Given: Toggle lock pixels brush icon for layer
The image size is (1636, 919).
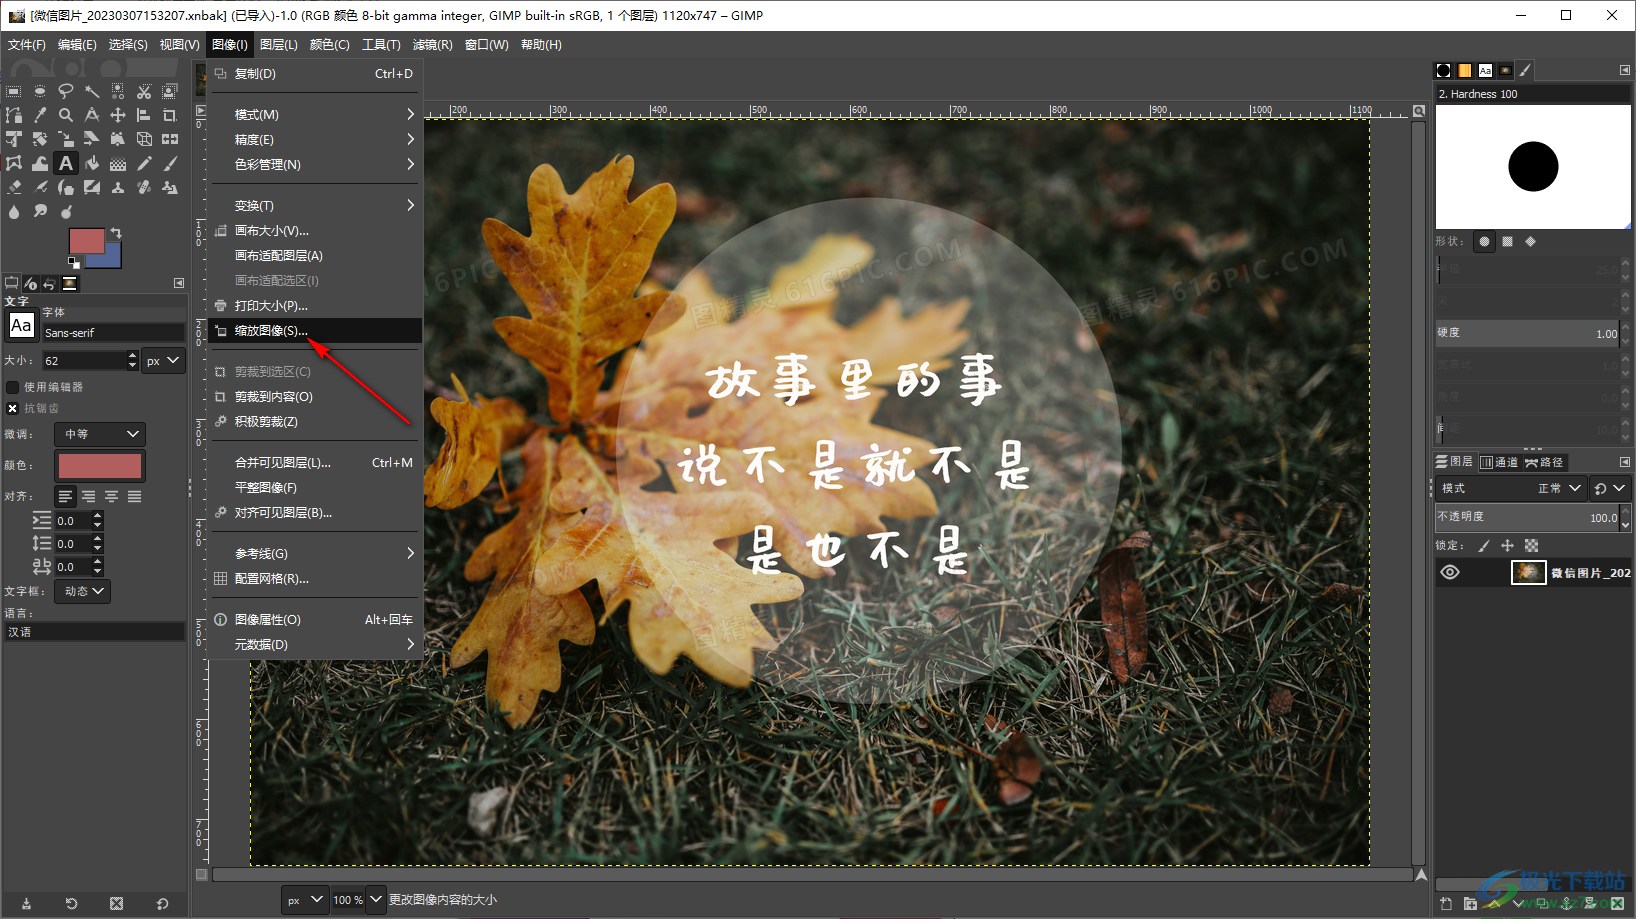Looking at the screenshot, I should (1484, 546).
